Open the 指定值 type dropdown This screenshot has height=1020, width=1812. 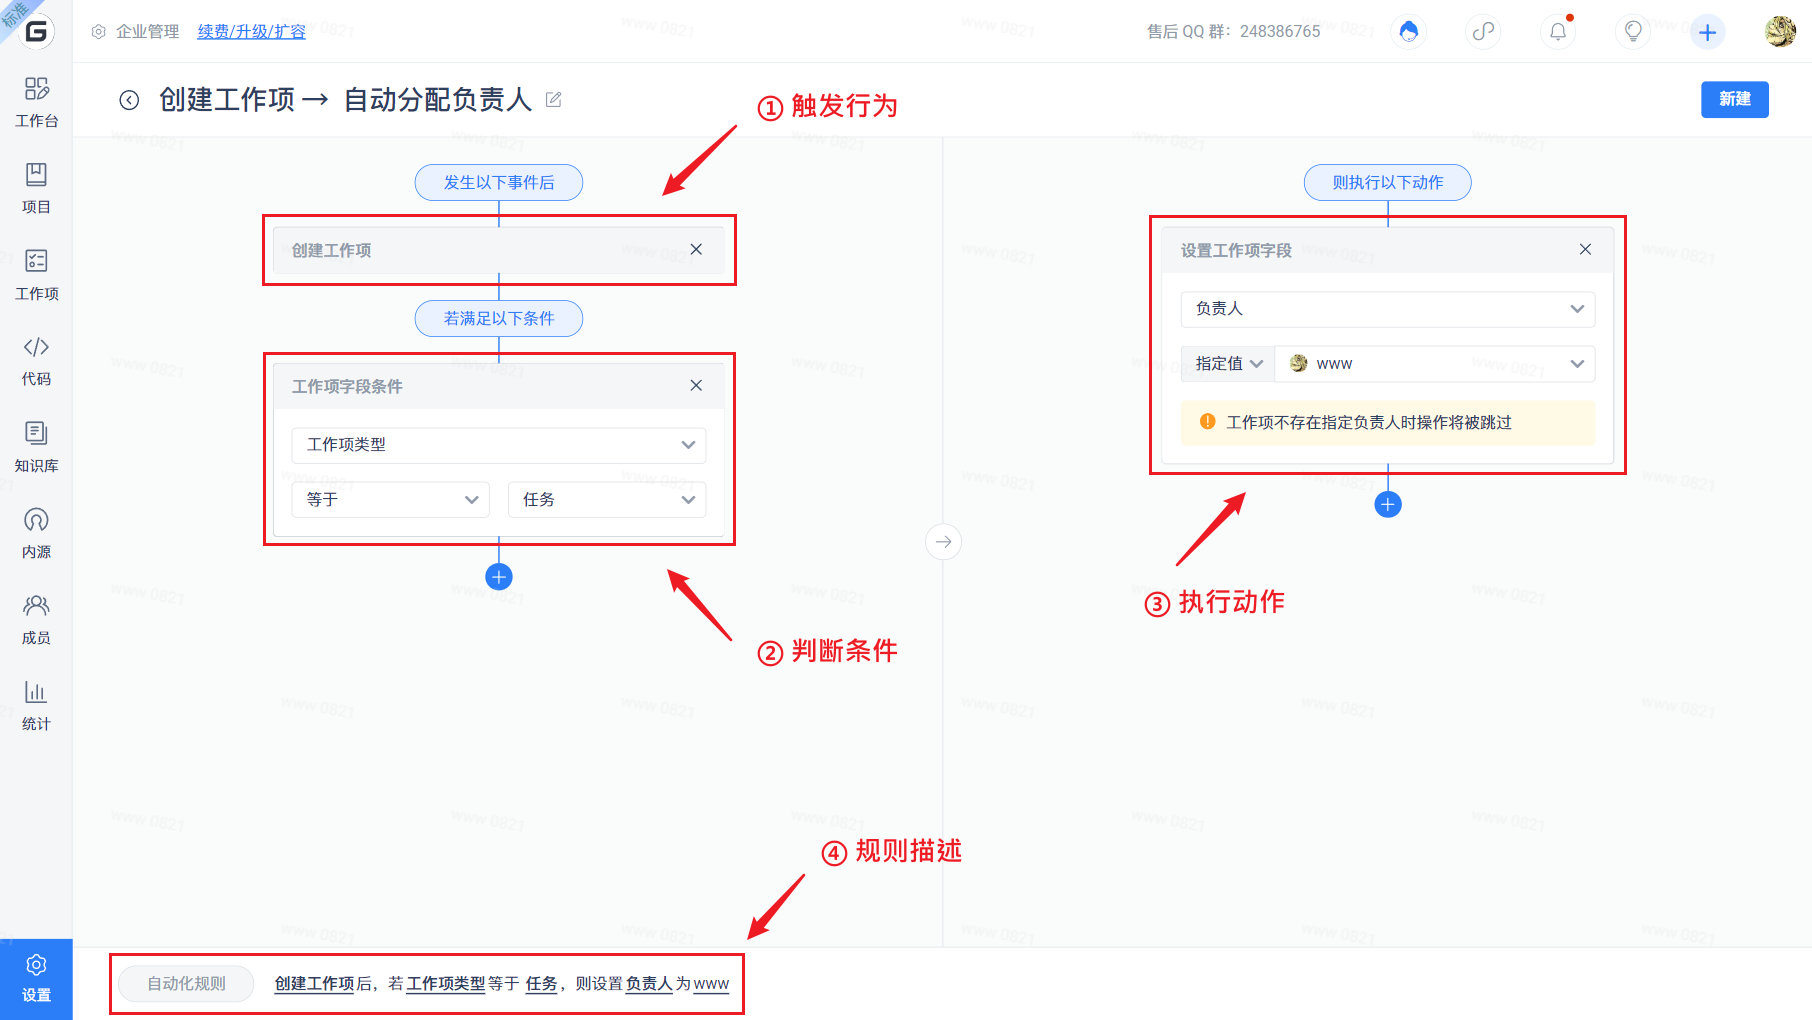point(1228,364)
